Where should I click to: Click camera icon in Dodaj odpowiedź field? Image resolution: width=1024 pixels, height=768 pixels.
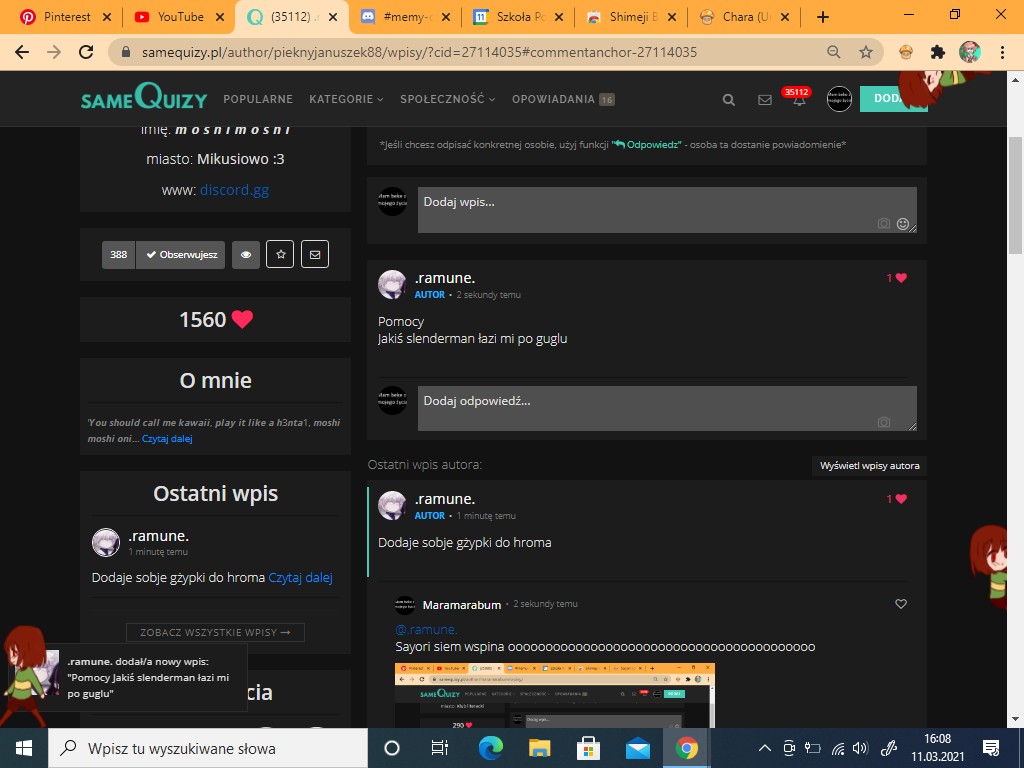(883, 422)
